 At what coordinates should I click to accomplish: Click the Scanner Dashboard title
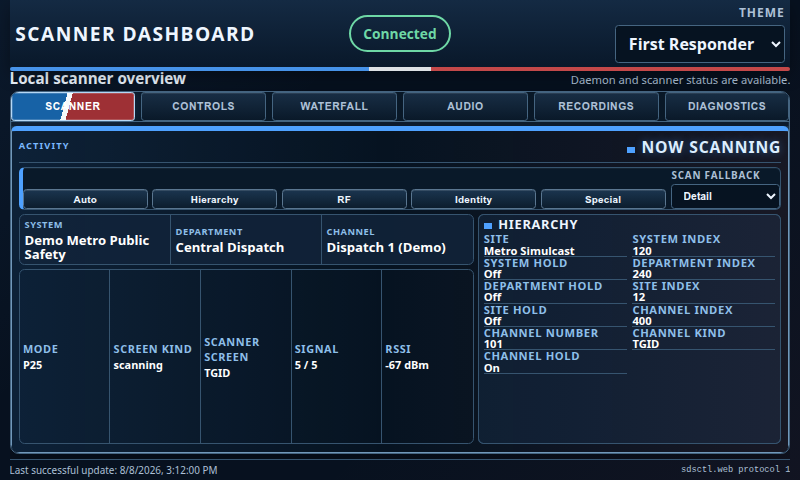pos(135,34)
